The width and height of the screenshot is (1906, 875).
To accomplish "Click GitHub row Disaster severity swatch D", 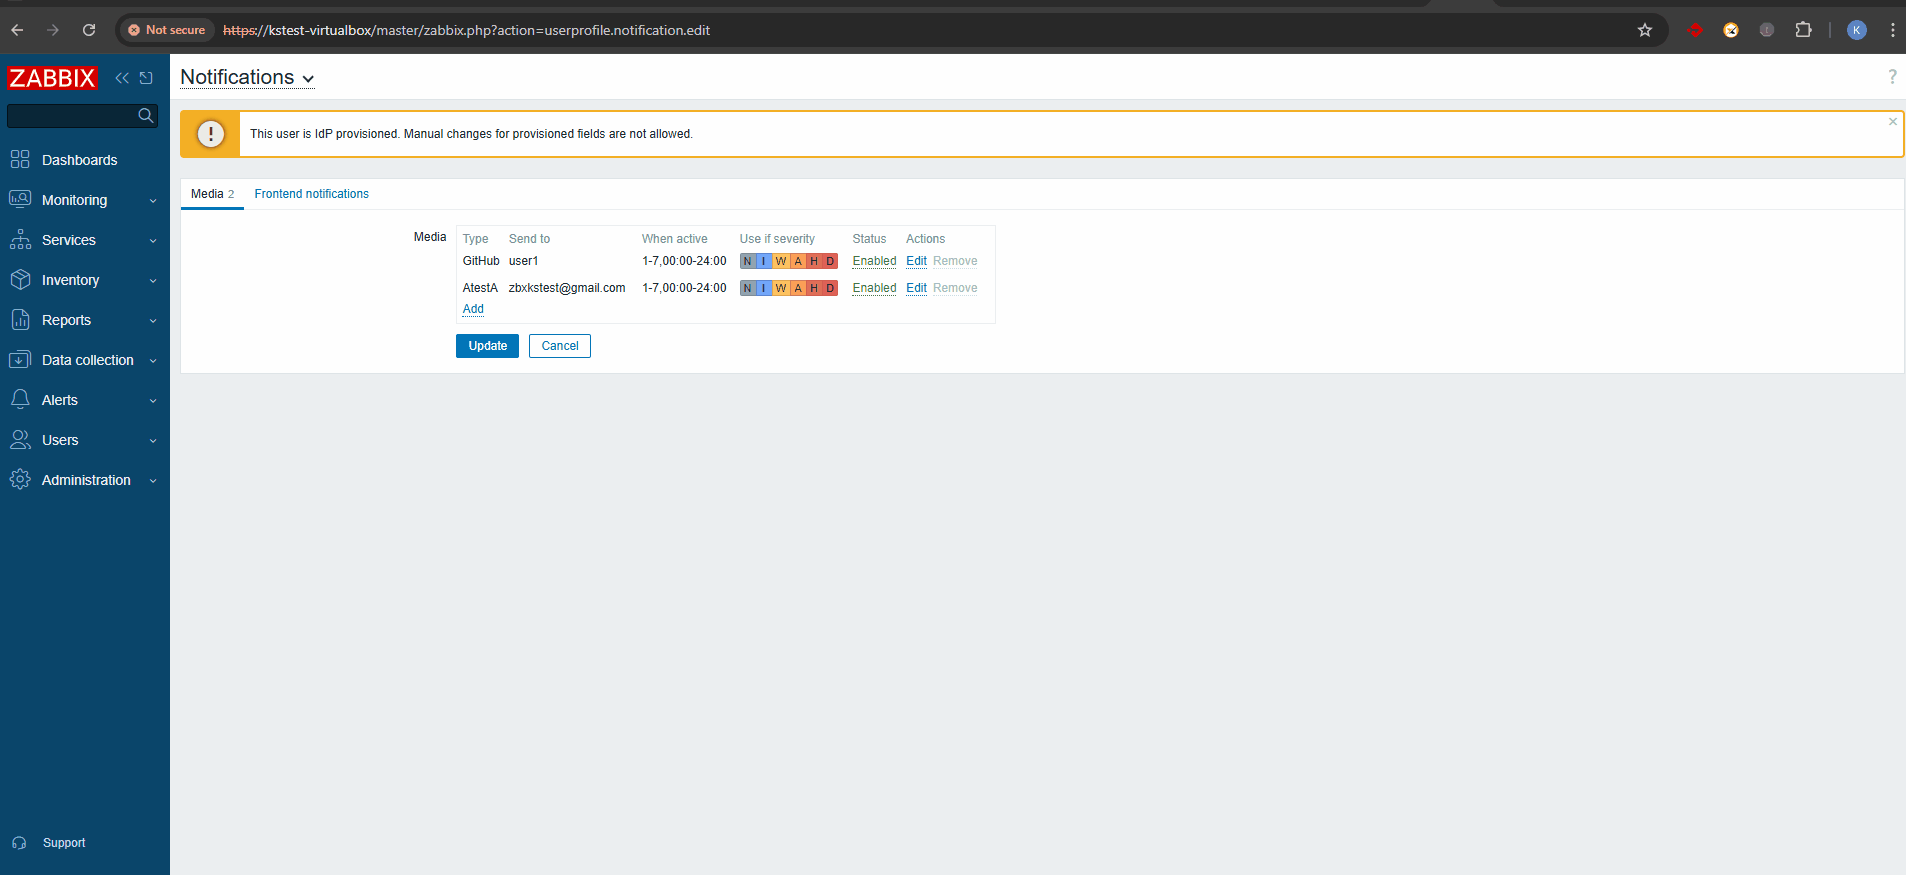I will tap(830, 261).
